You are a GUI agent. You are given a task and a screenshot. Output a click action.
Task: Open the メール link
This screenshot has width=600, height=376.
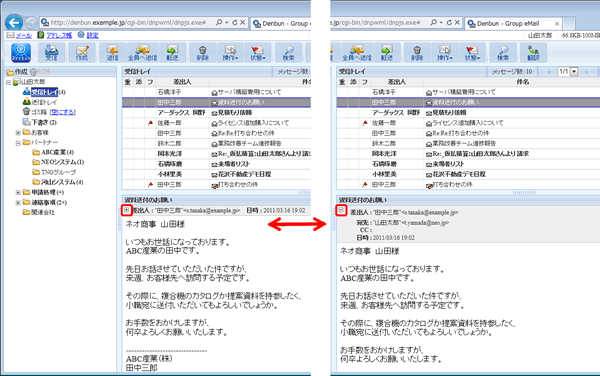pyautogui.click(x=24, y=36)
